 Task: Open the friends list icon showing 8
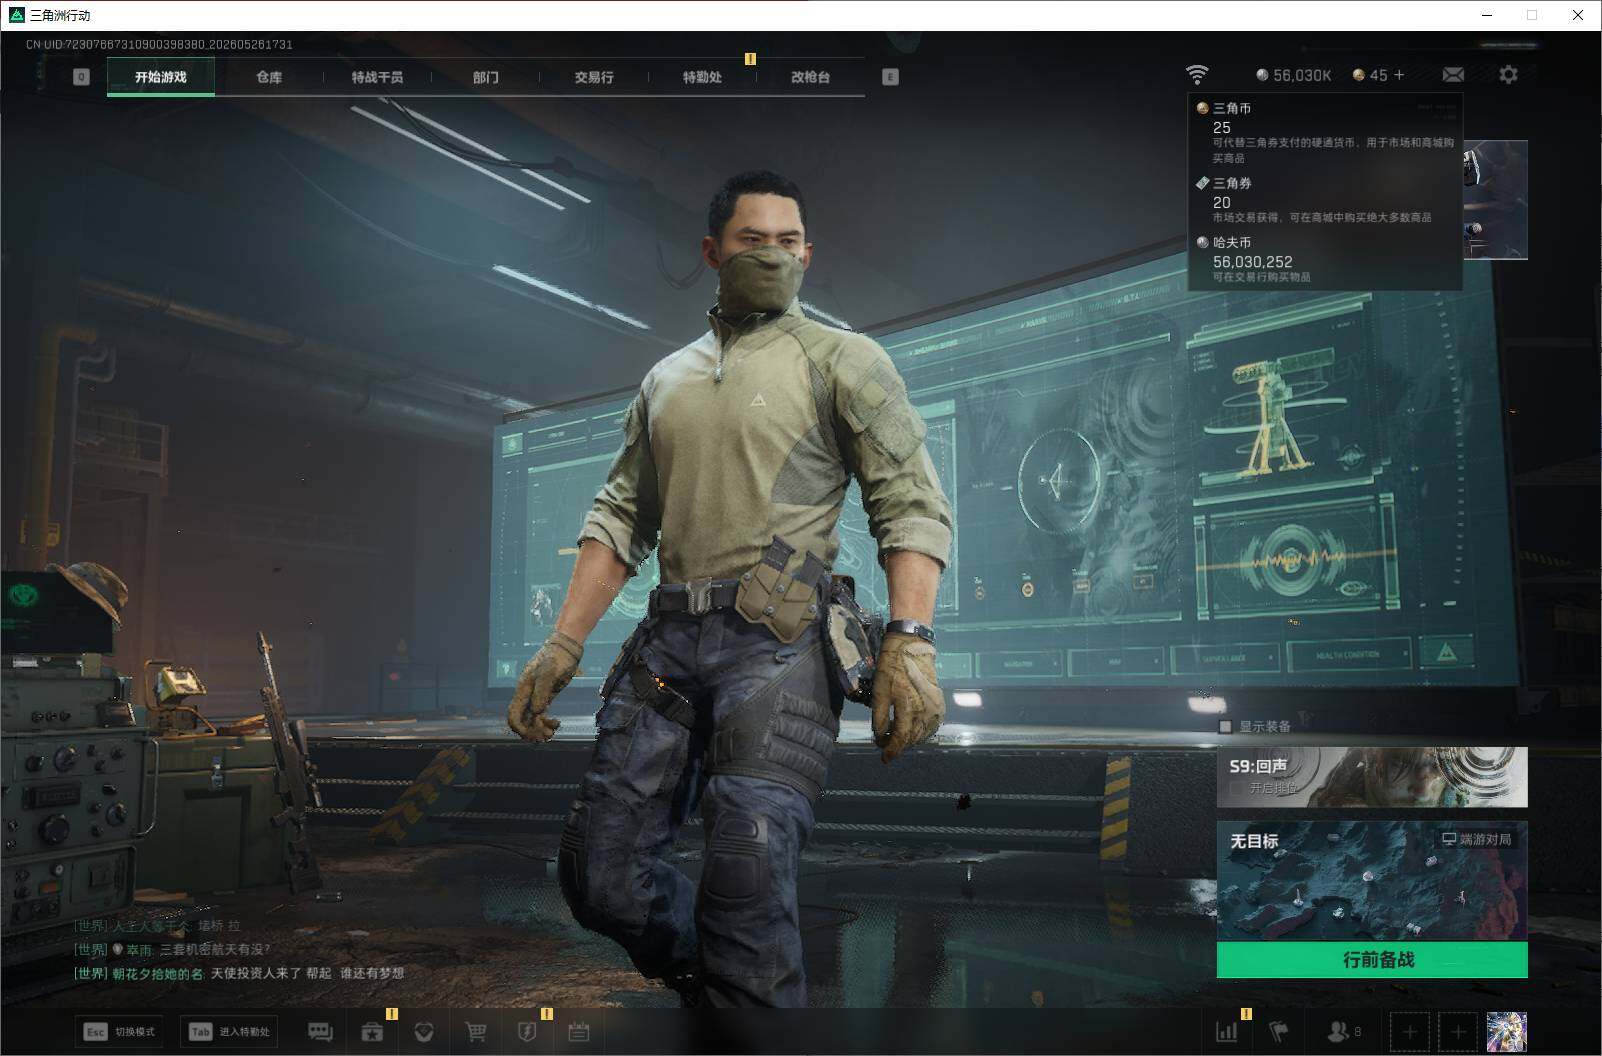click(x=1343, y=1032)
